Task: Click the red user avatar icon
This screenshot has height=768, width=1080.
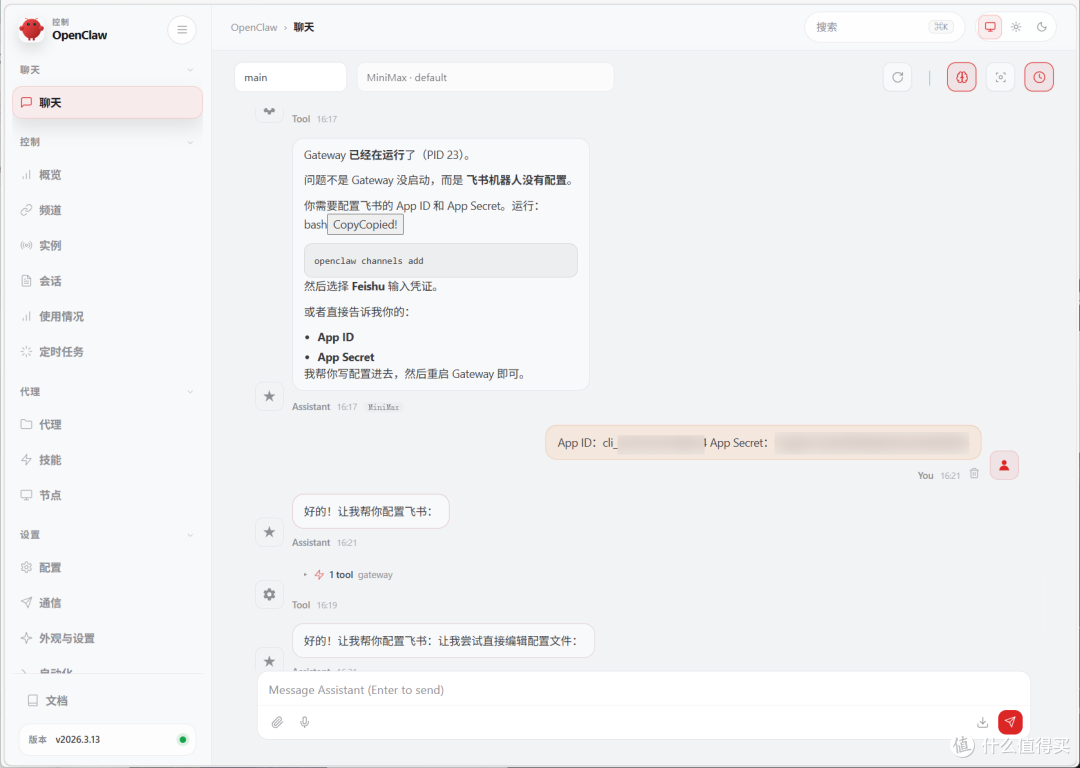Action: 1004,466
